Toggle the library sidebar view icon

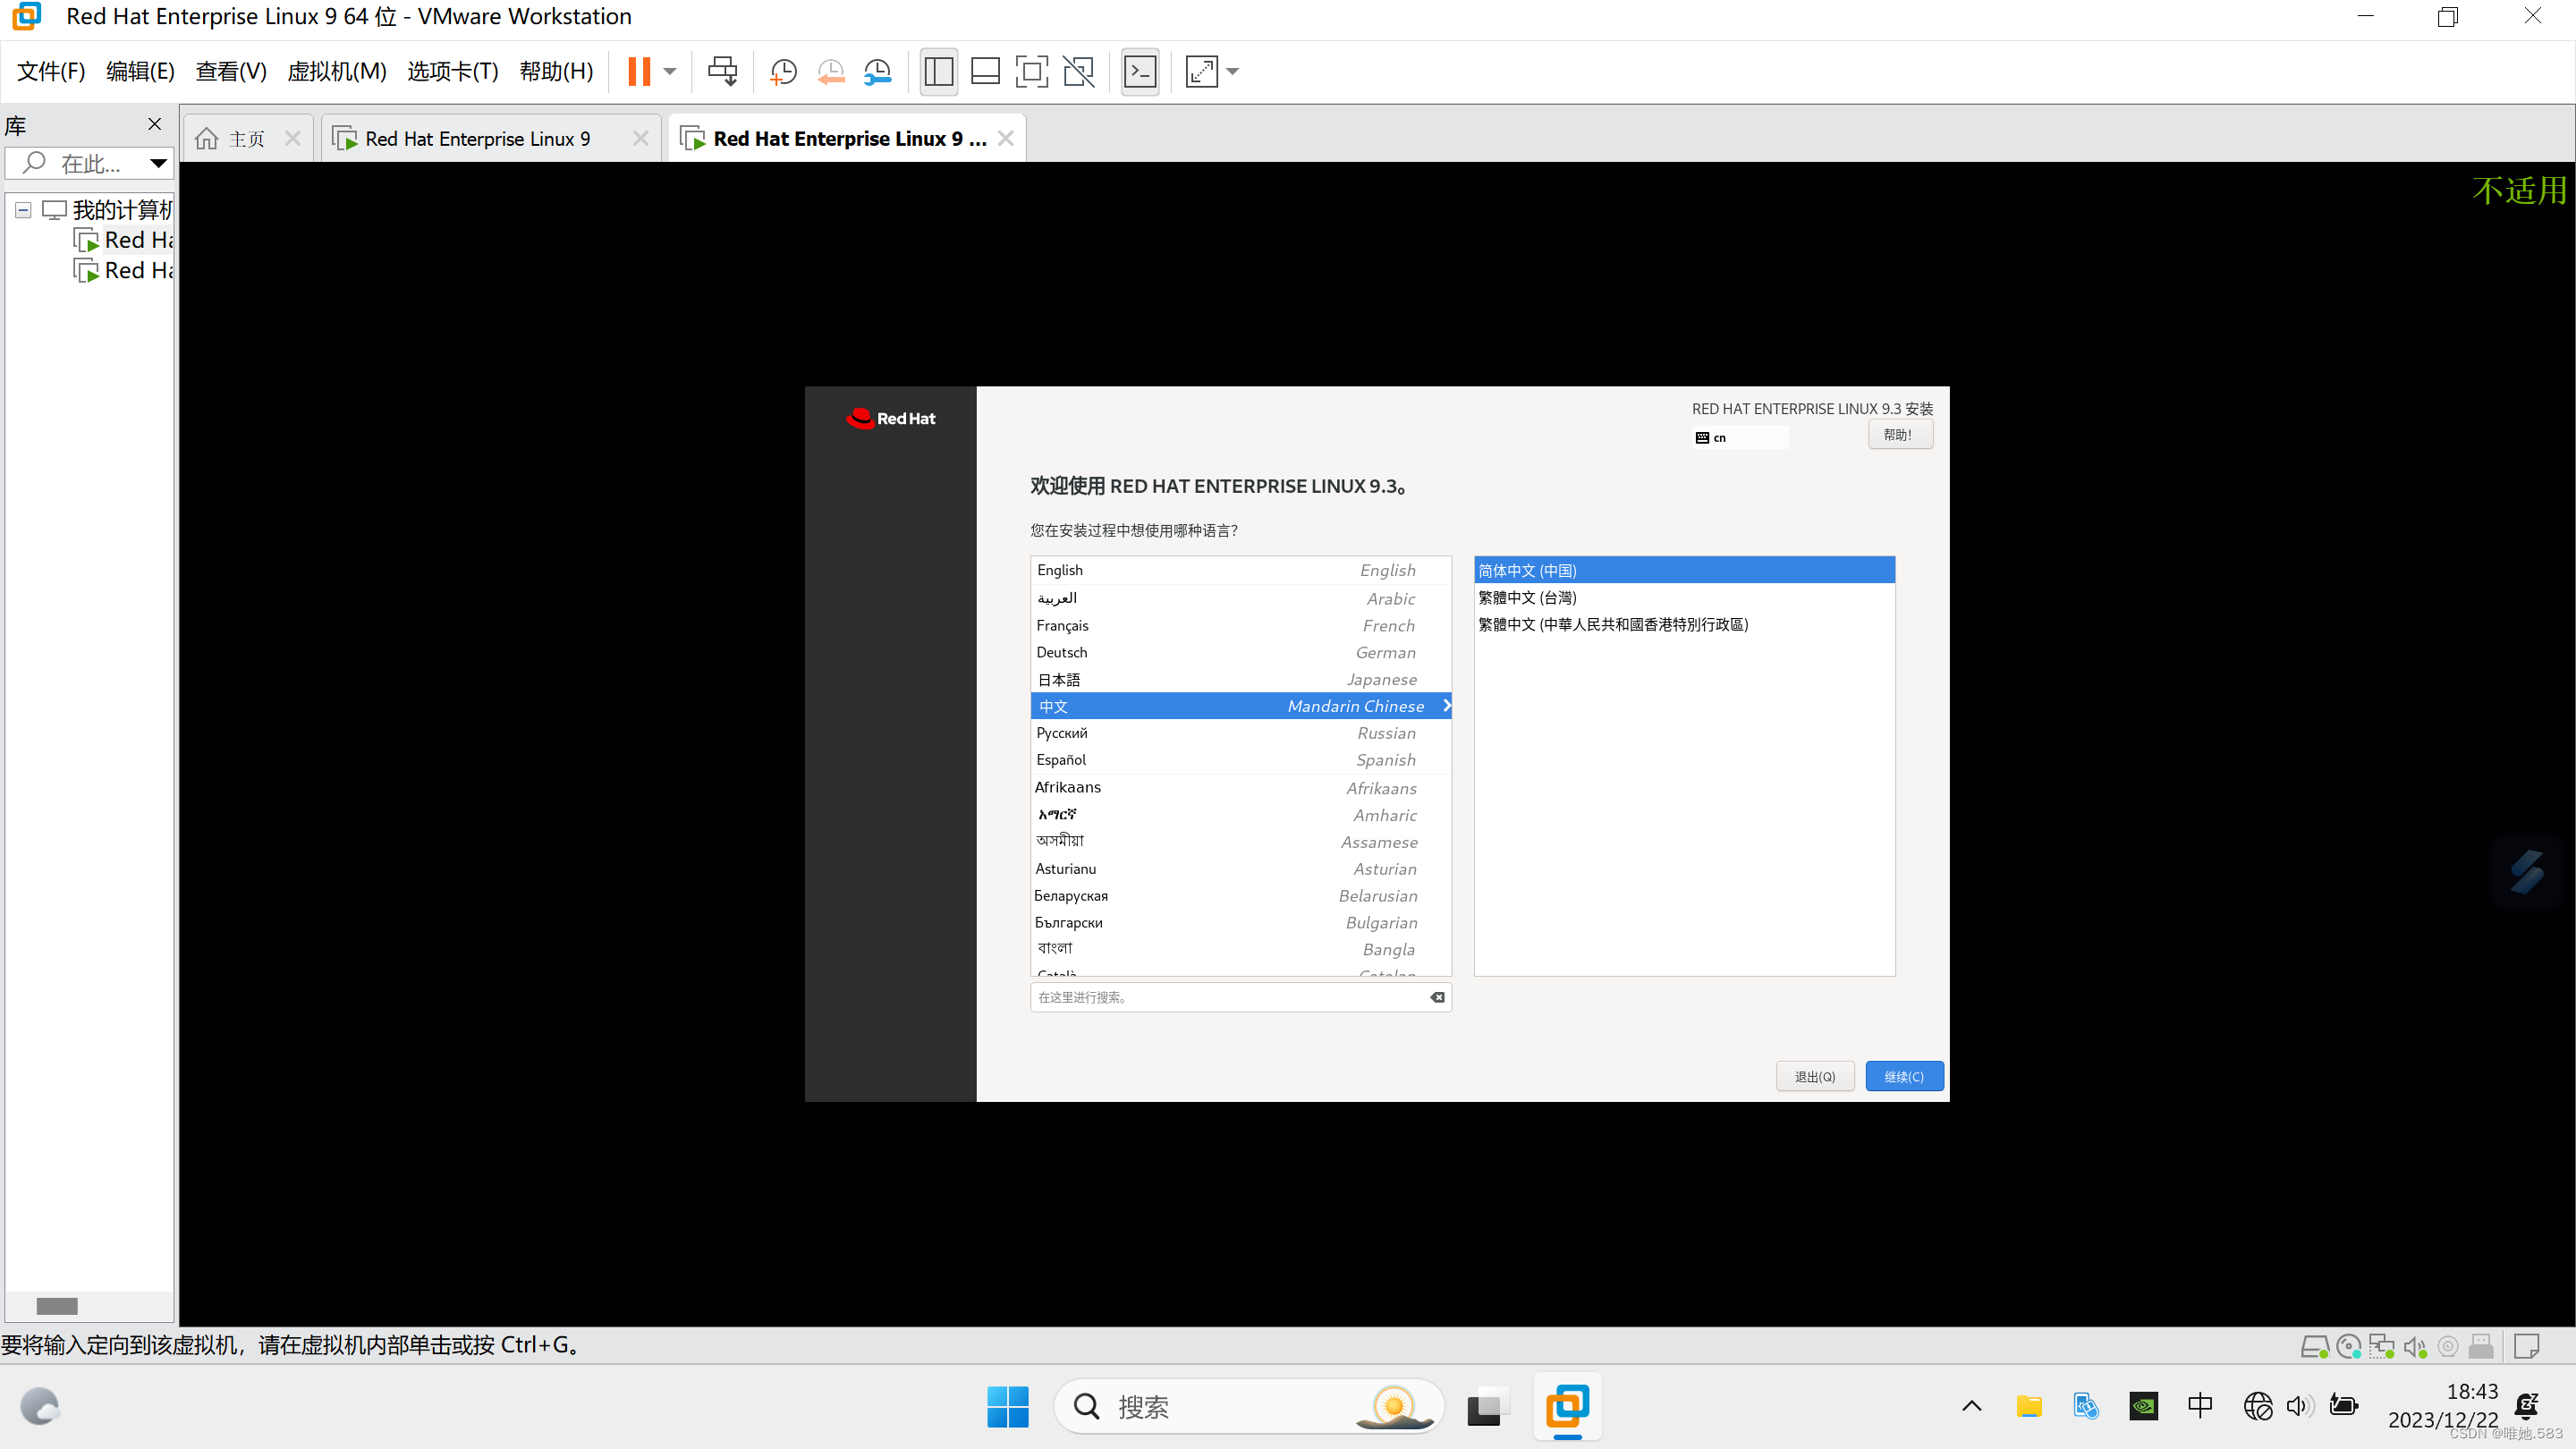point(938,71)
